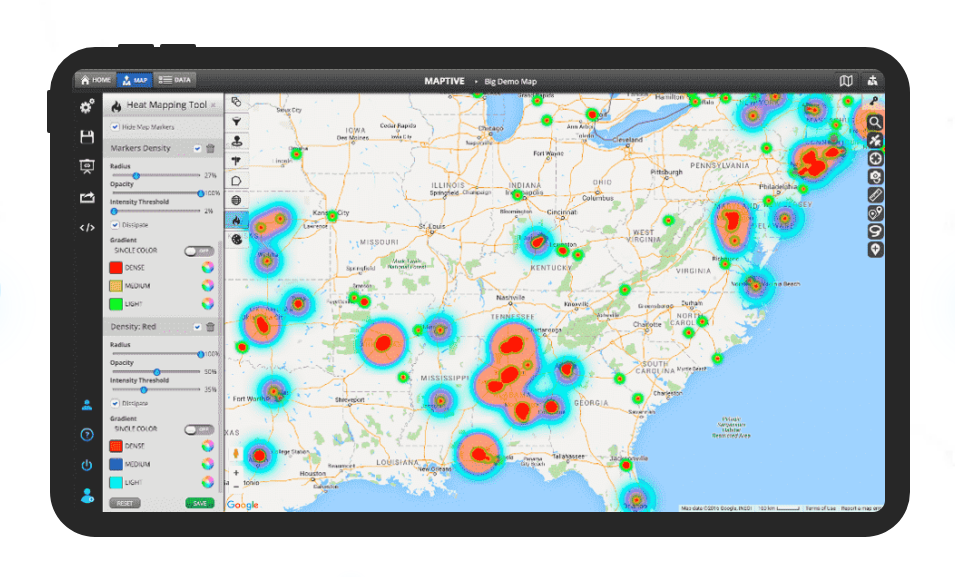Screen dimensions: 955x577
Task: Open the presentation mode icon
Action: click(87, 166)
